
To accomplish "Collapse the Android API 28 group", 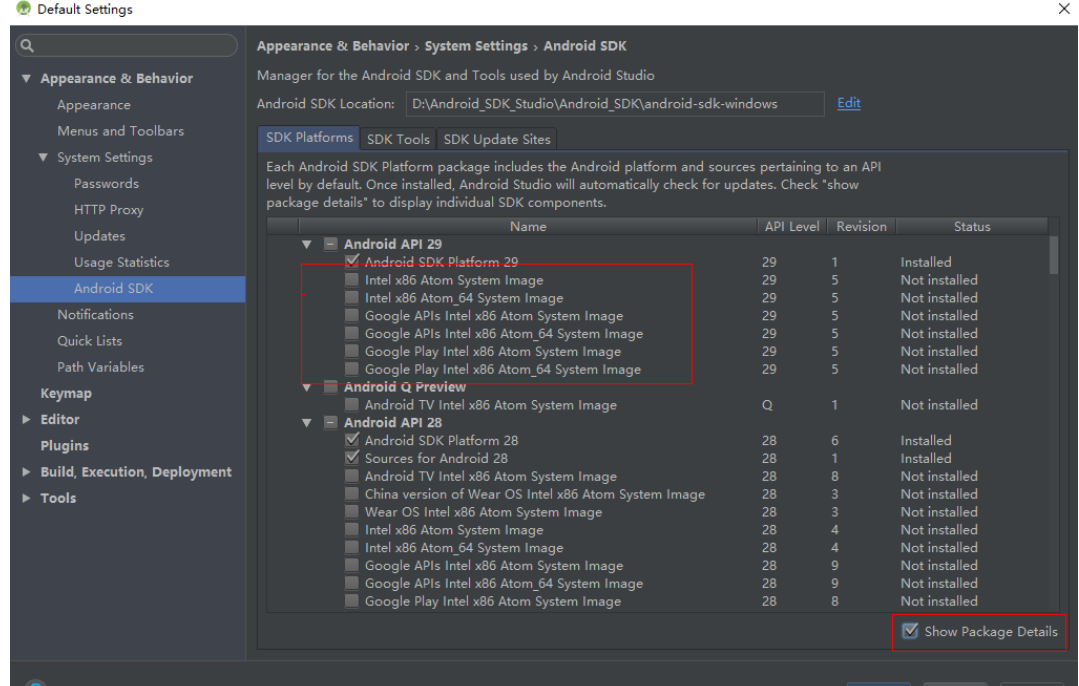I will tap(307, 422).
